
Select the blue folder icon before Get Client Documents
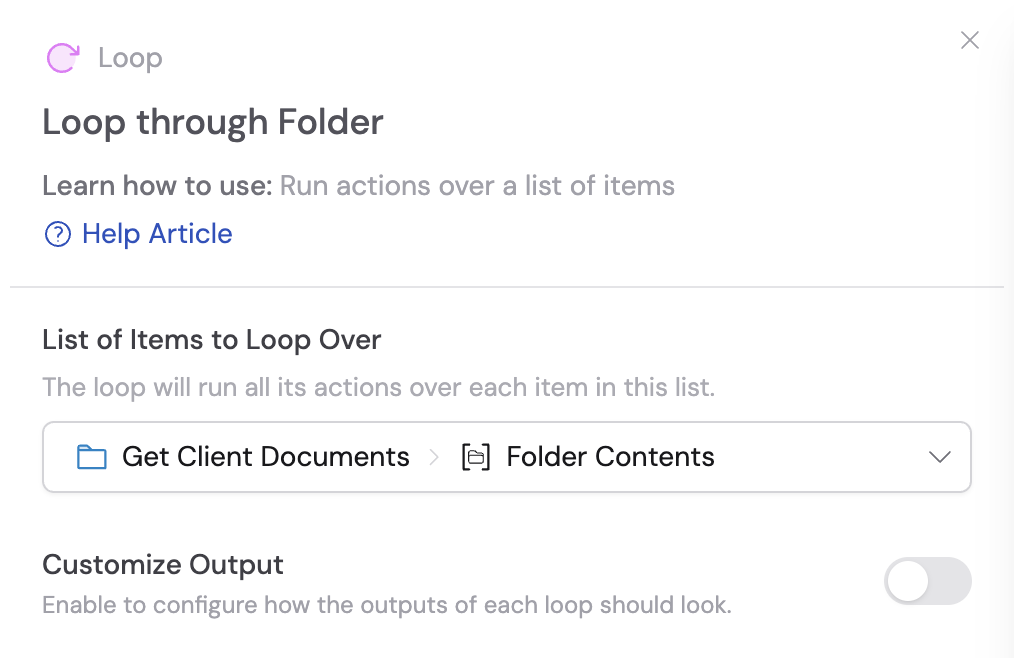92,456
